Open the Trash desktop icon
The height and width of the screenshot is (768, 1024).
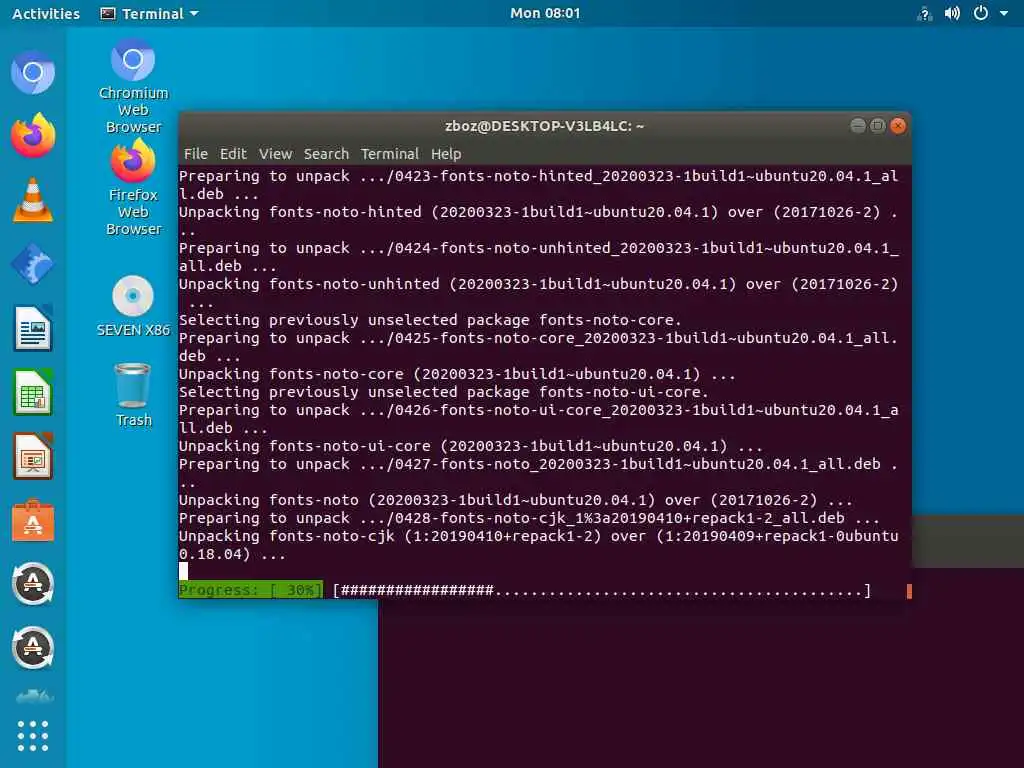[133, 395]
